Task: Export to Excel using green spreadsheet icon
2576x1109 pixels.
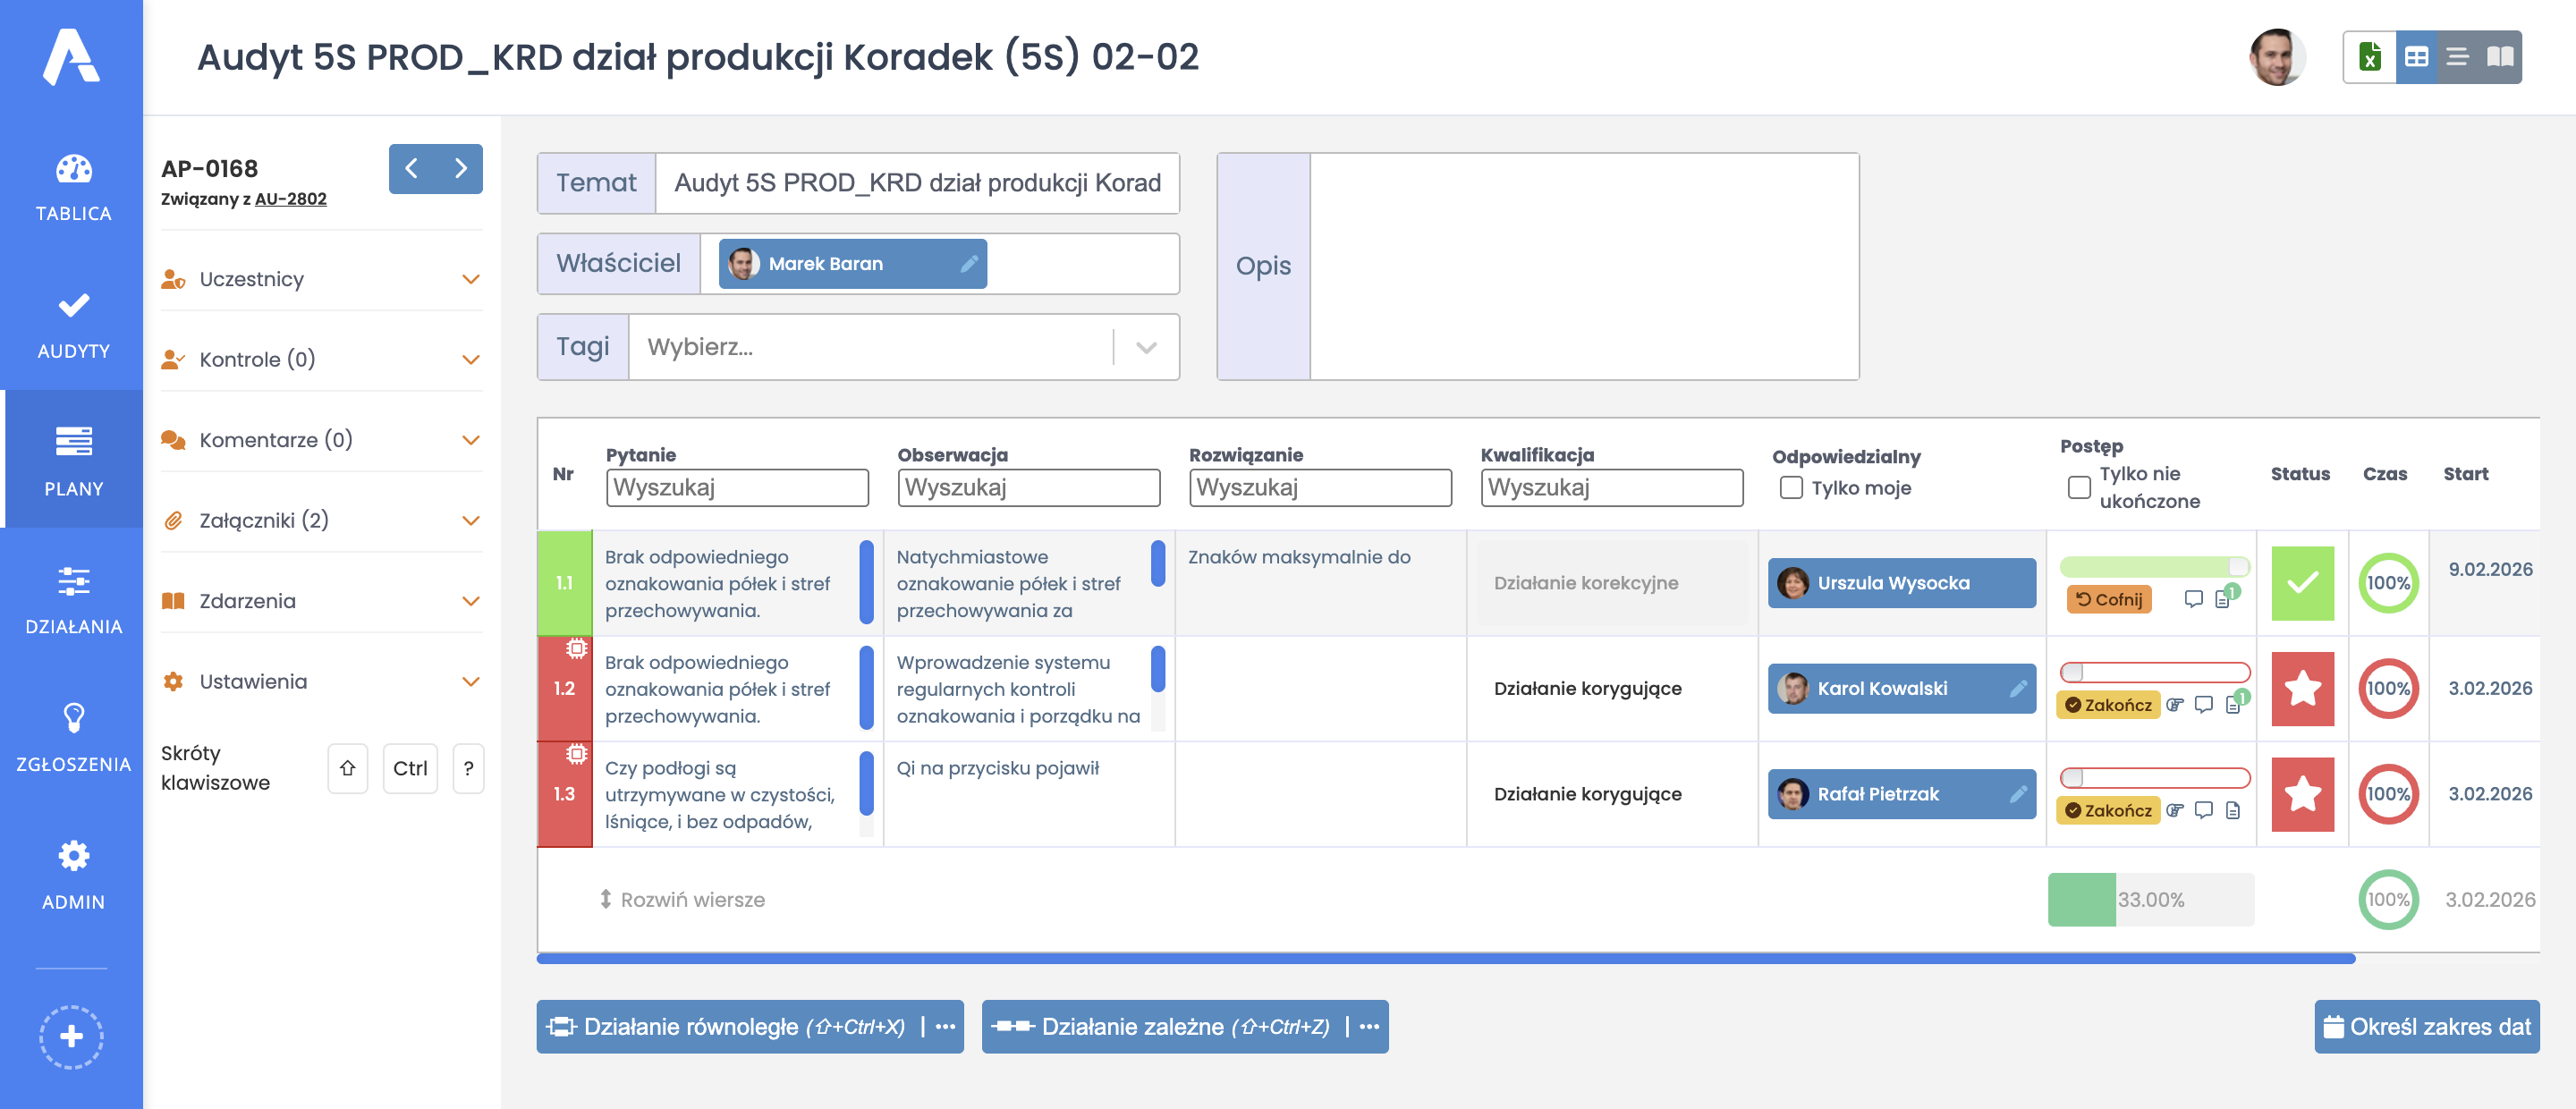Action: coord(2369,57)
